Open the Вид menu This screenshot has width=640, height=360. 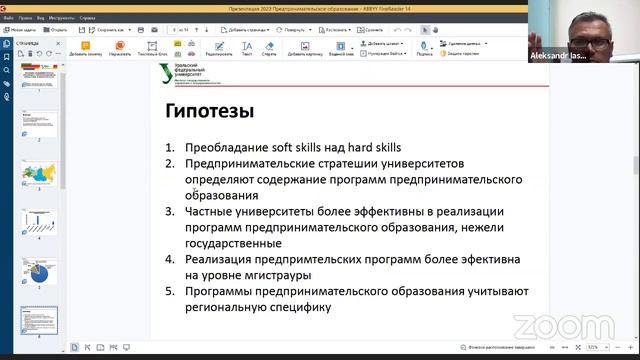pos(40,18)
